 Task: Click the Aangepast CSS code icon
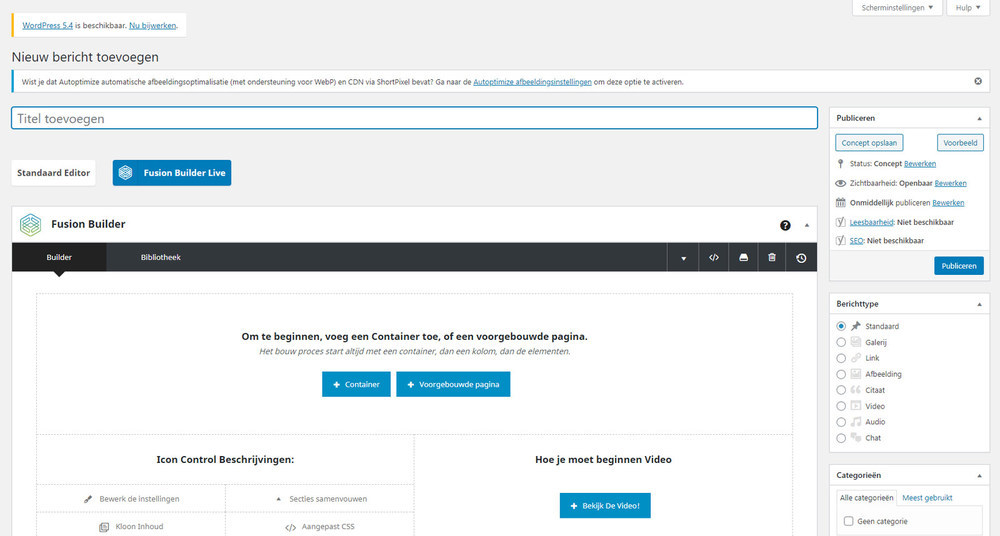[x=290, y=527]
